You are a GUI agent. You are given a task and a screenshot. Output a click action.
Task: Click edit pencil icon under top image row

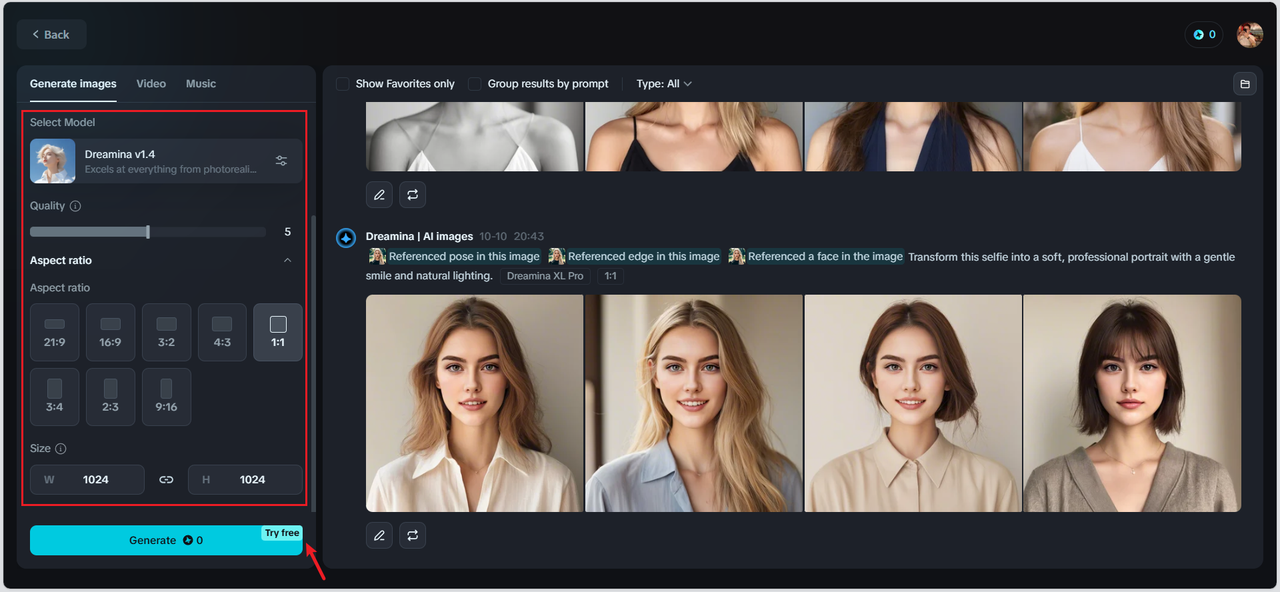pyautogui.click(x=379, y=195)
